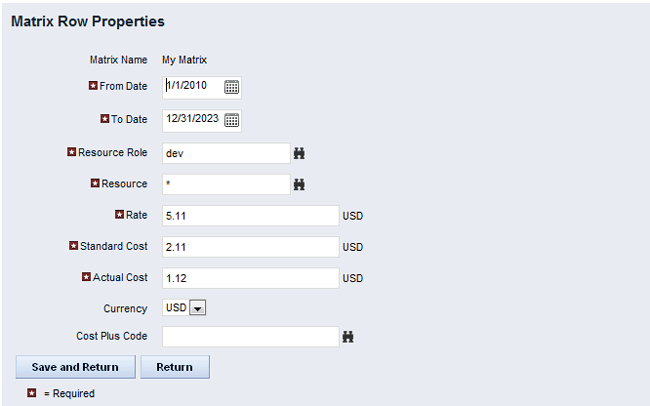Select the Actual Cost field showing 1.12
This screenshot has width=650, height=406.
click(250, 277)
